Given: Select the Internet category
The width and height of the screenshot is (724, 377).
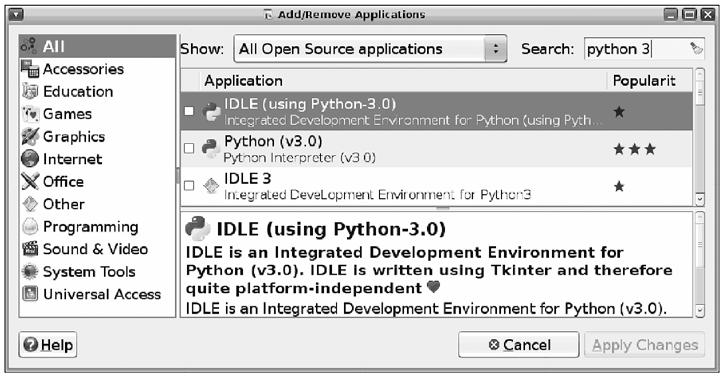Looking at the screenshot, I should pos(97,159).
